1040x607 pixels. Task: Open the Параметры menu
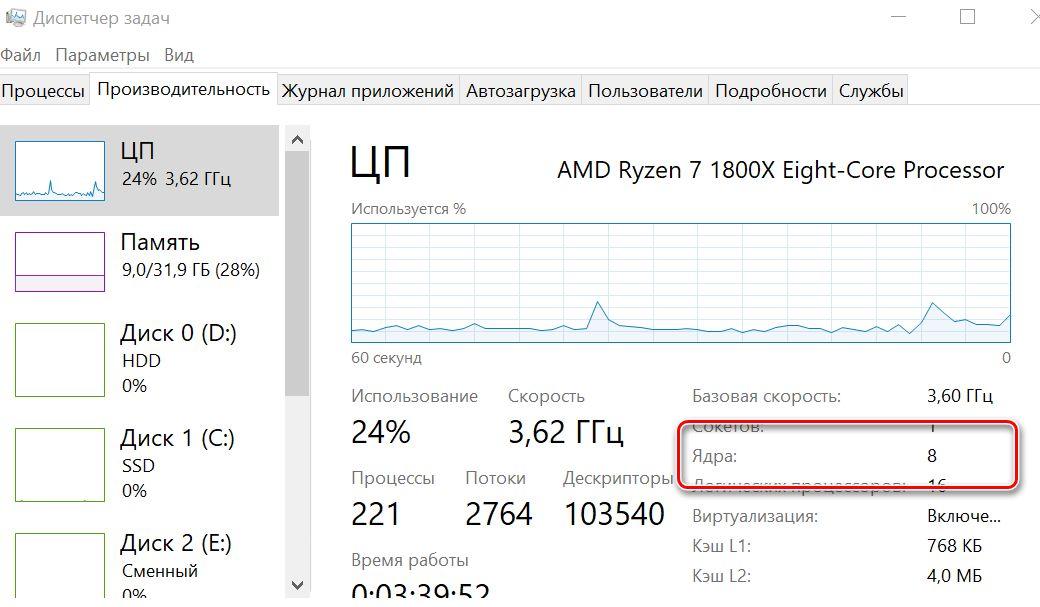tap(102, 55)
